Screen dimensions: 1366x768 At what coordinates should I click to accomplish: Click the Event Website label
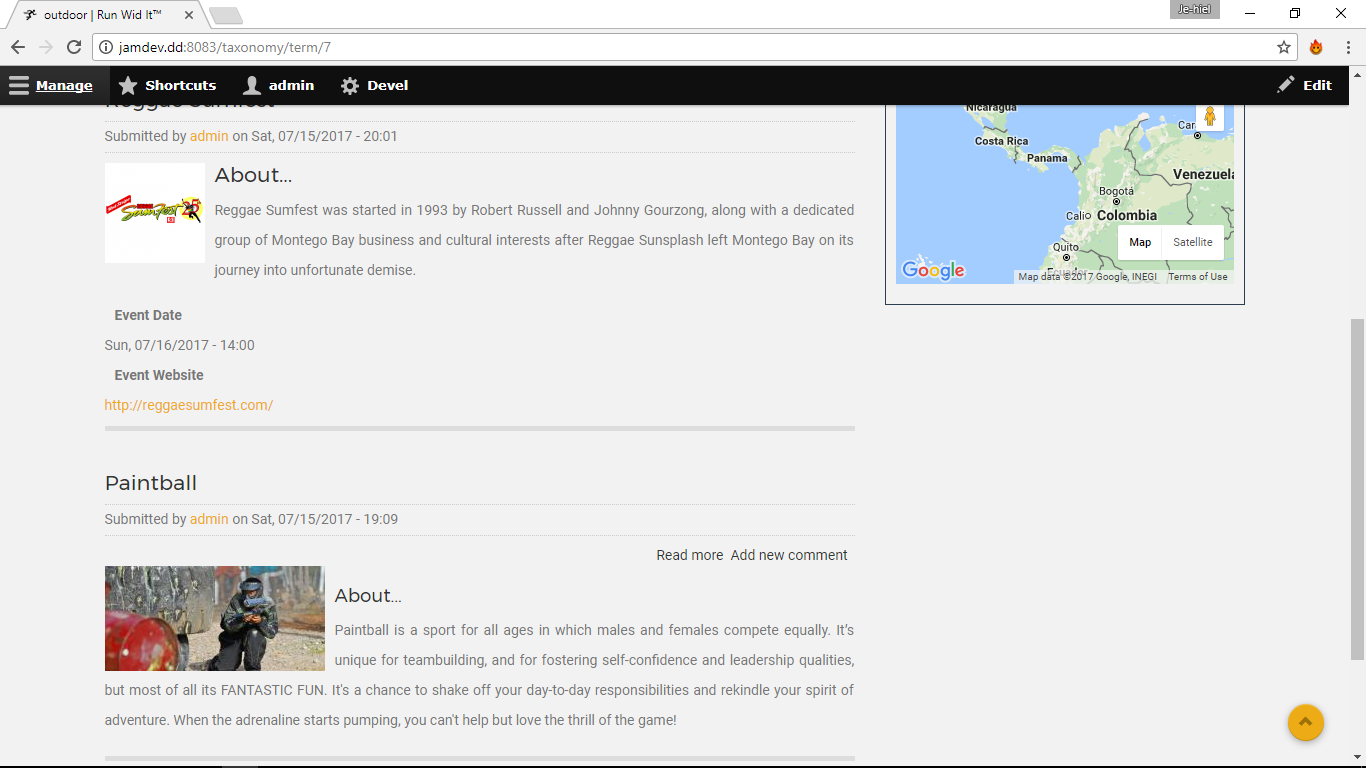coord(159,375)
